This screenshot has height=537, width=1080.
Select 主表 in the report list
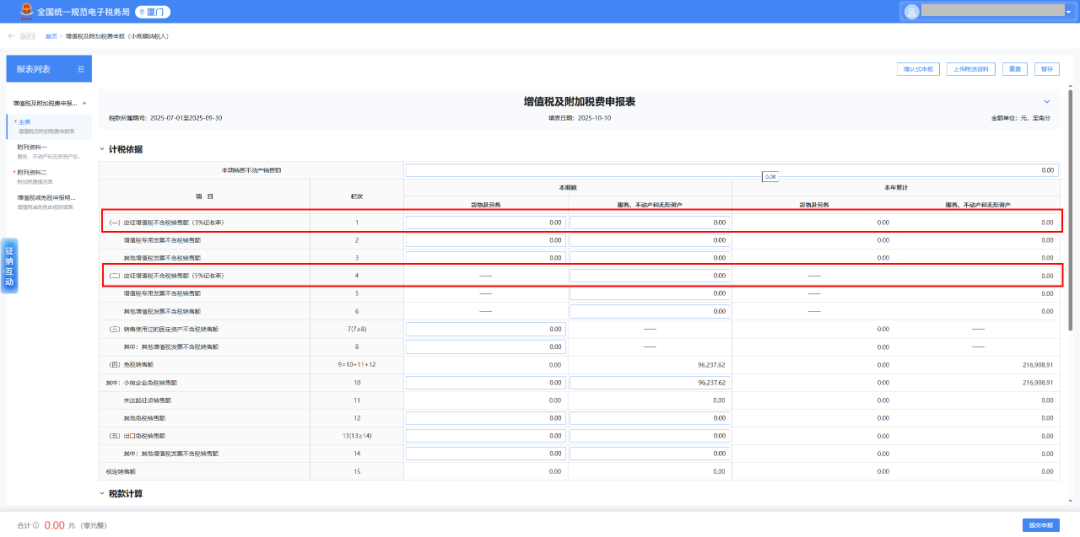(x=25, y=122)
